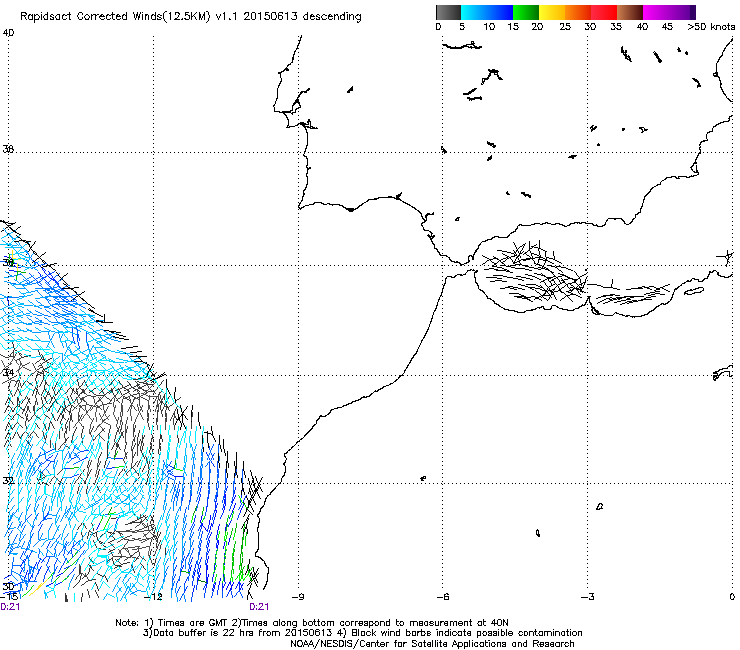
Task: Click the "15" label under the color scale
Action: [x=513, y=27]
